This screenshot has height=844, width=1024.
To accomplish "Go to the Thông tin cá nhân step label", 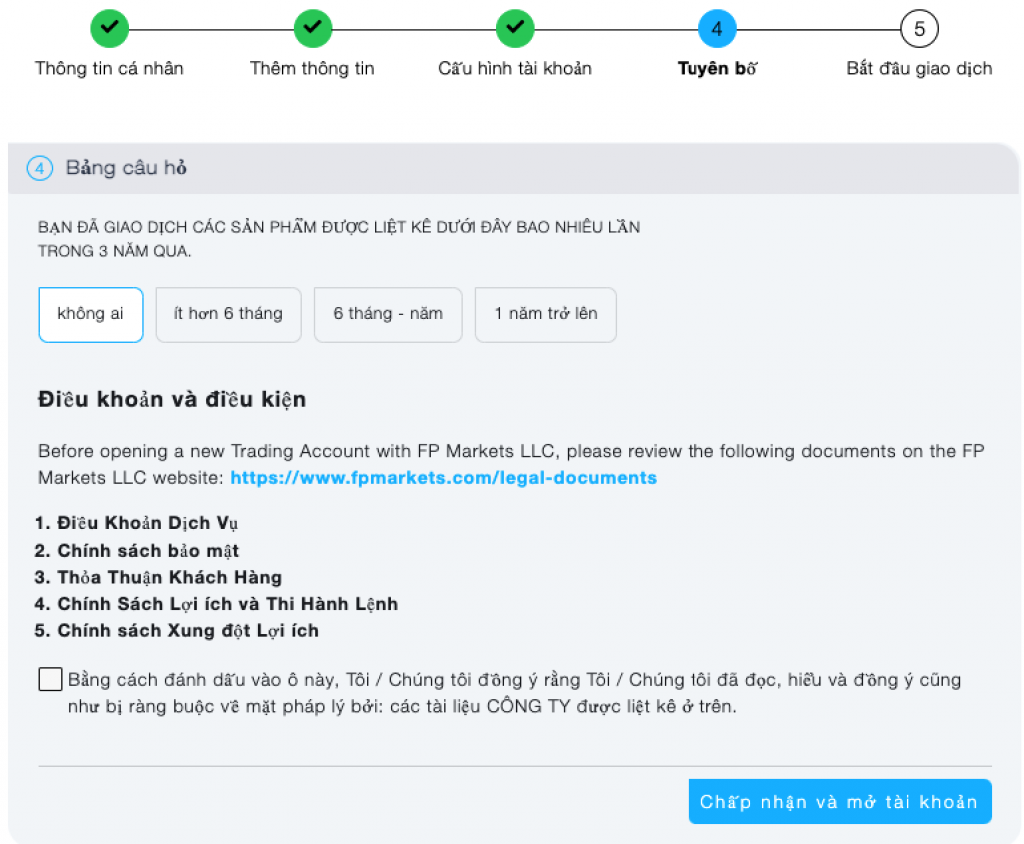I will click(x=109, y=69).
